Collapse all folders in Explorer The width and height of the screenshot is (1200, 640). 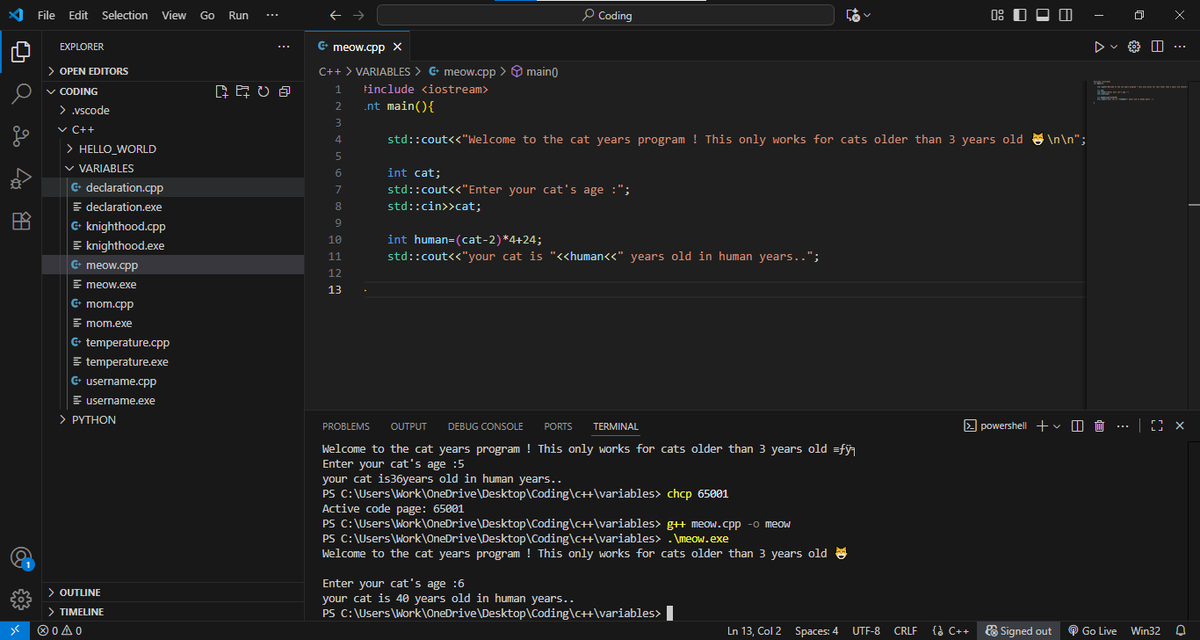pos(284,91)
